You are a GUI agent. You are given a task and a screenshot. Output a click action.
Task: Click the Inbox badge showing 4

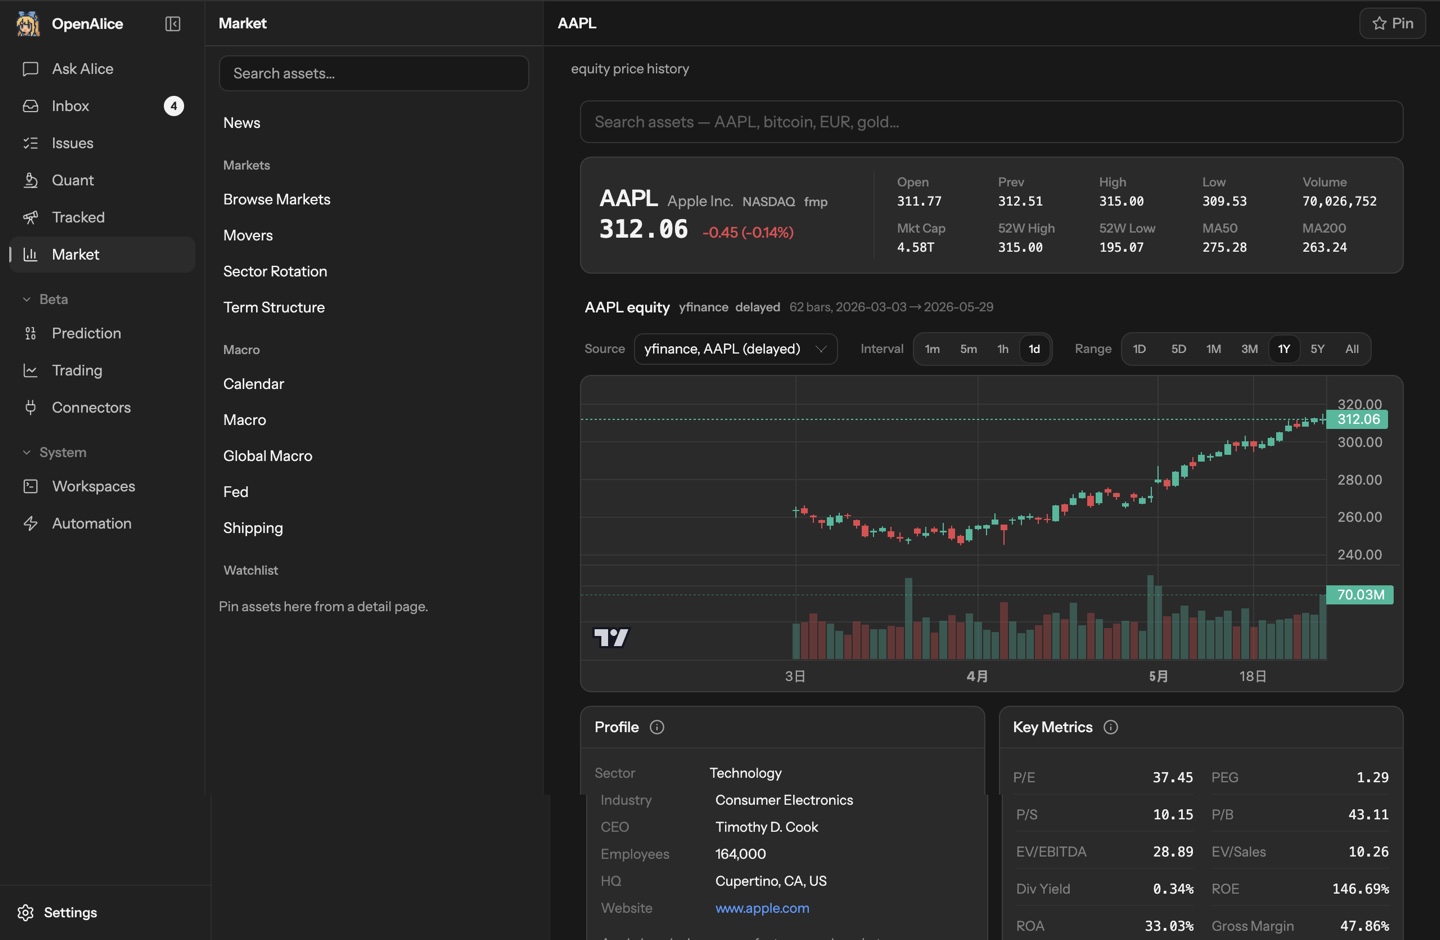click(x=173, y=106)
